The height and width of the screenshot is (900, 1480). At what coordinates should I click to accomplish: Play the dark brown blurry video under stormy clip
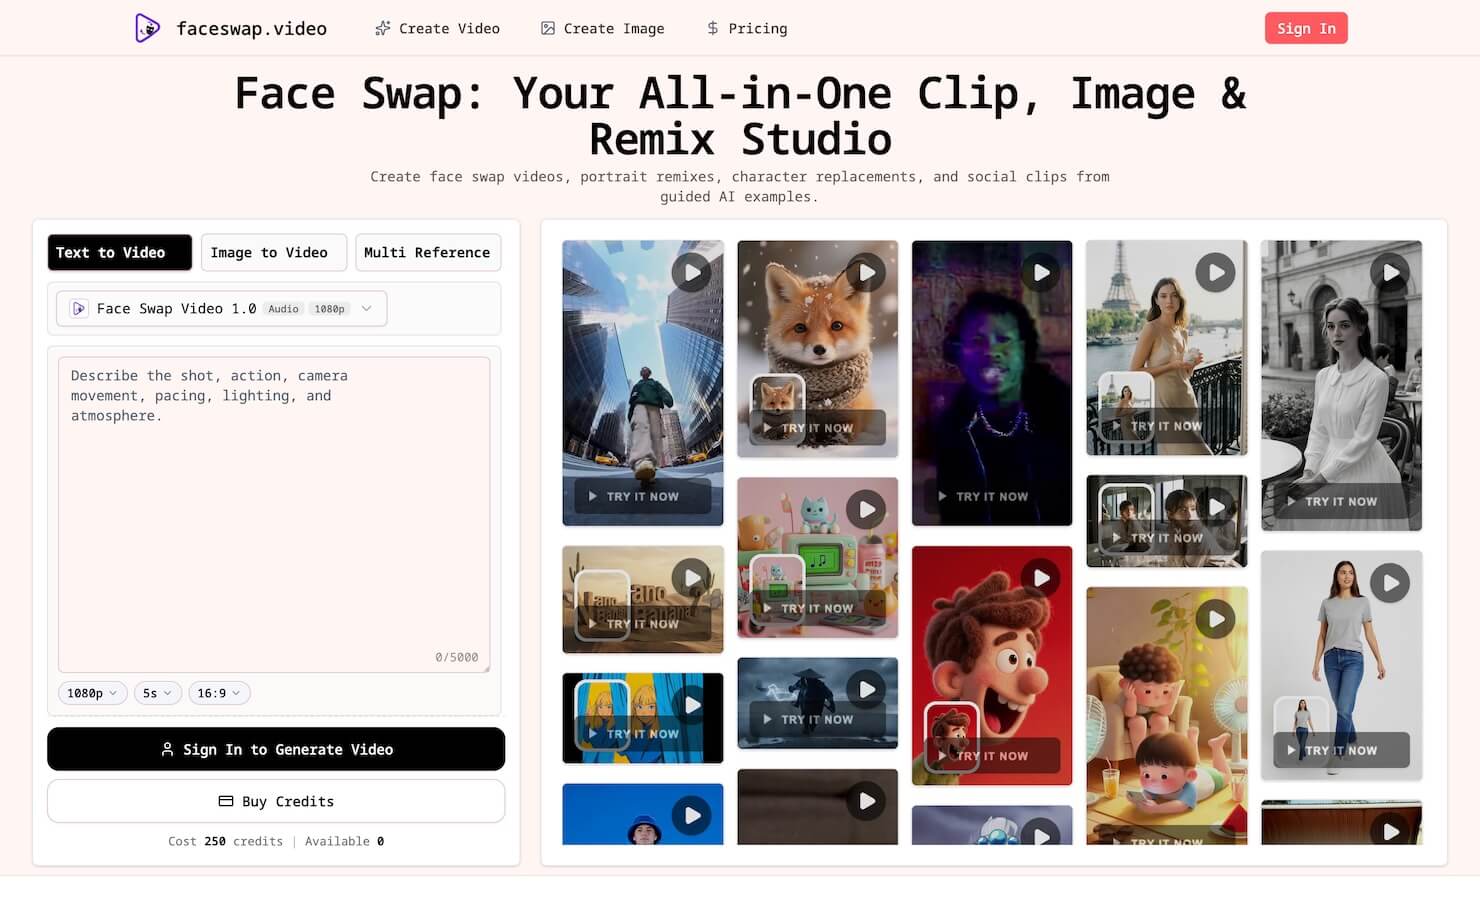pyautogui.click(x=866, y=801)
